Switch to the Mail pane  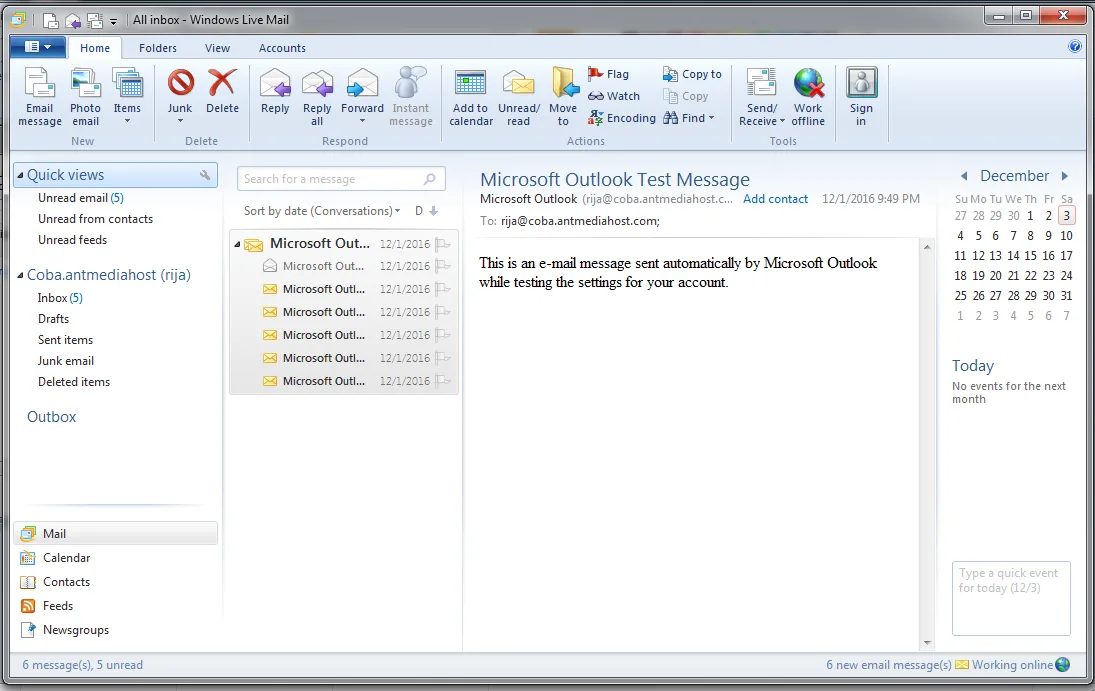pos(115,534)
